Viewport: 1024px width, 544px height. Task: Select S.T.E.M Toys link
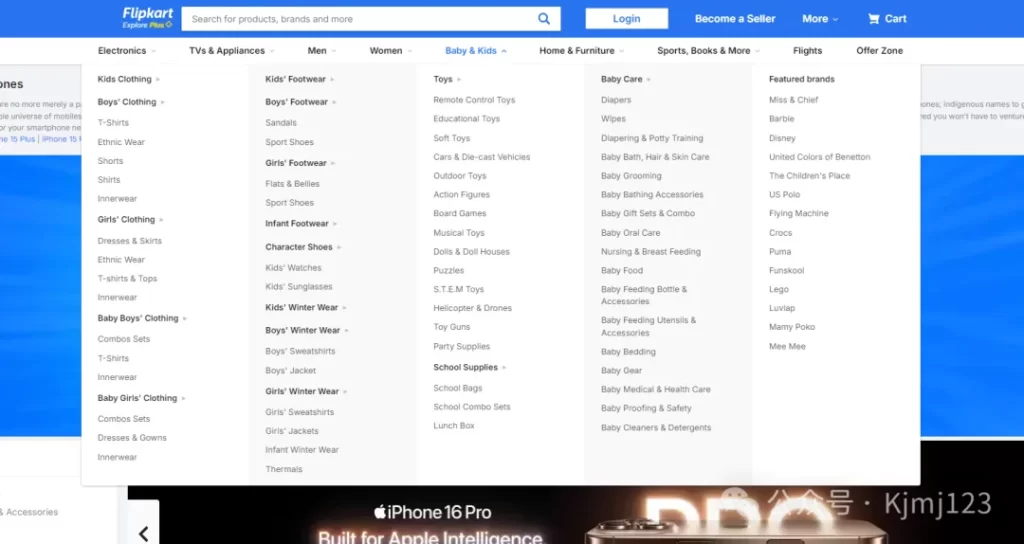(x=458, y=289)
